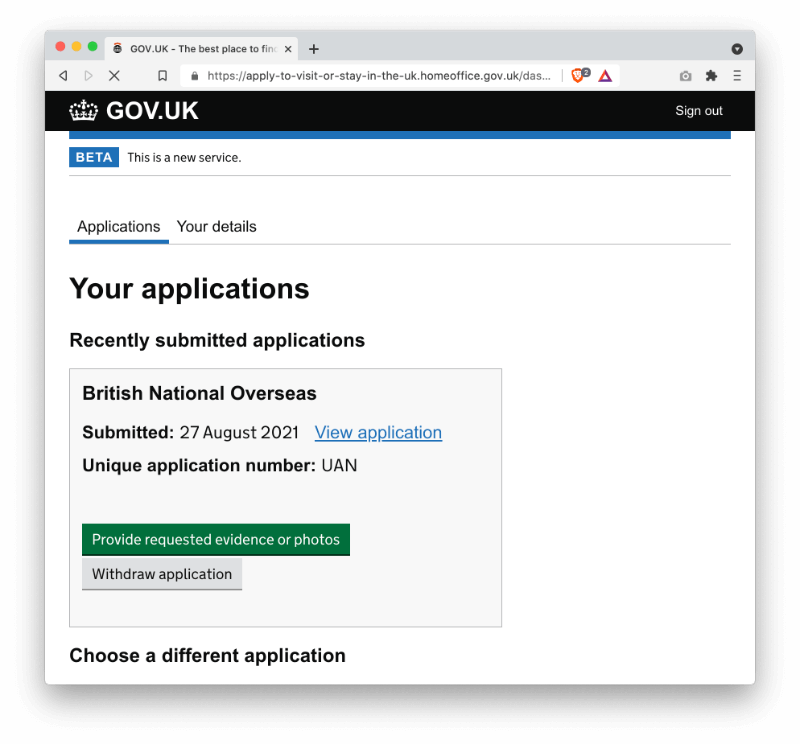
Task: Select the GOV.UK browser tab
Action: click(202, 48)
